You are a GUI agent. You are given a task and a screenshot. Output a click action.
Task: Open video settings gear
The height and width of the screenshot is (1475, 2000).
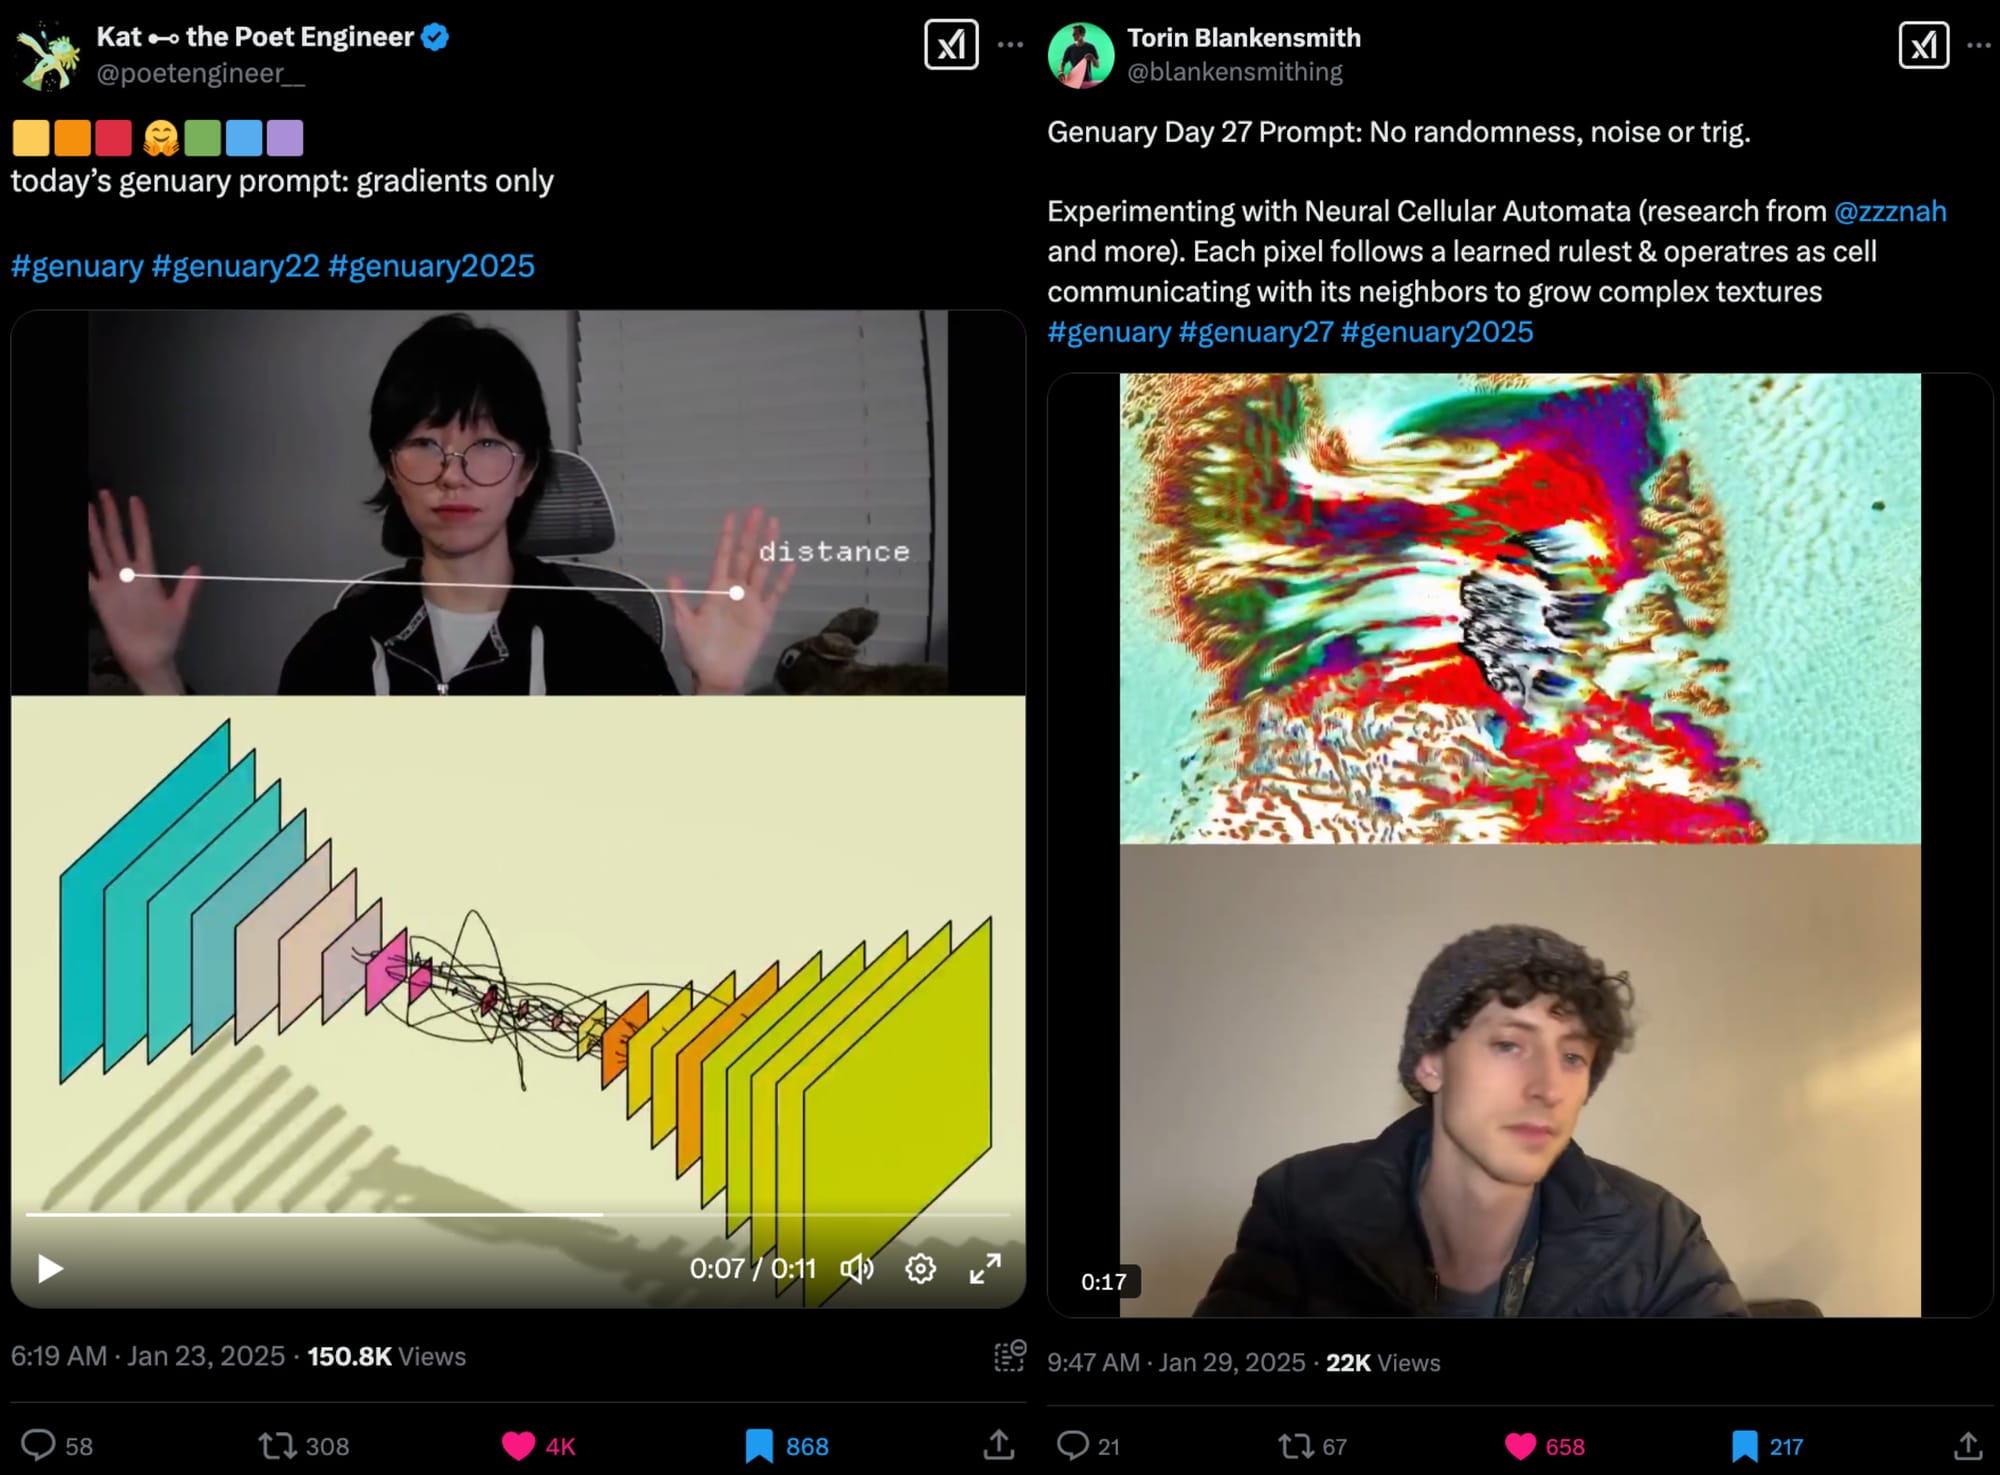pos(920,1268)
